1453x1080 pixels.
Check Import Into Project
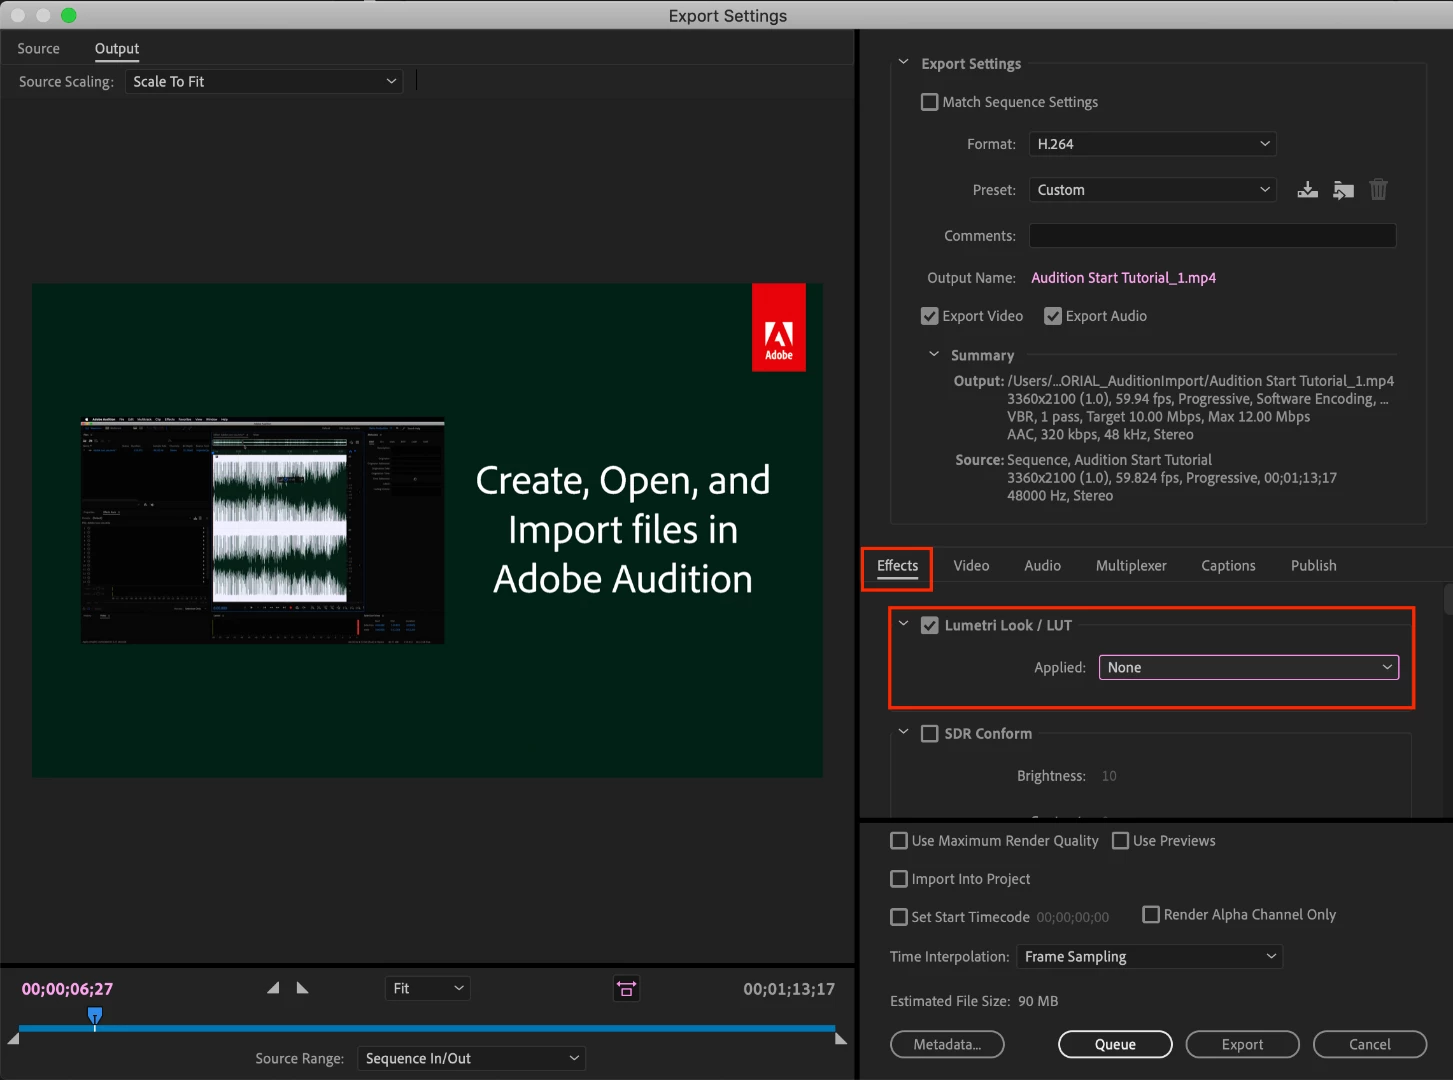[x=899, y=879]
